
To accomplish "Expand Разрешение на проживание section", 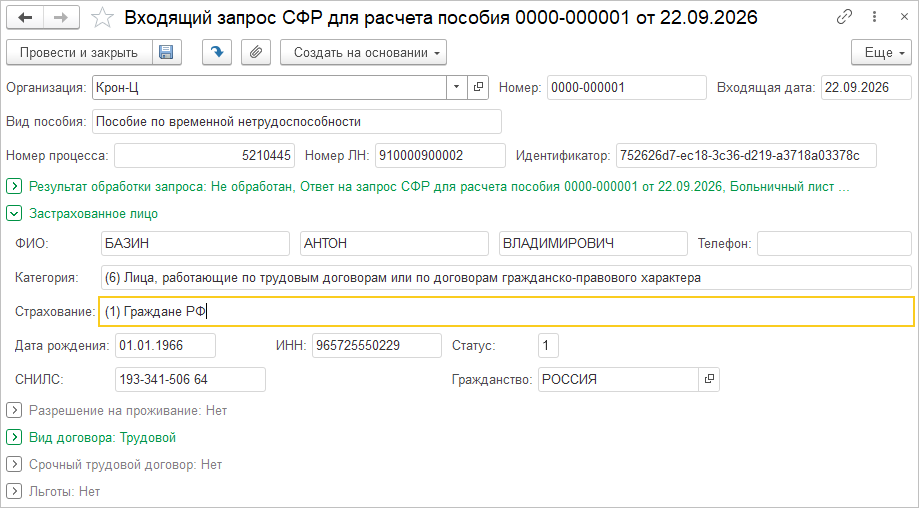I will pos(14,411).
